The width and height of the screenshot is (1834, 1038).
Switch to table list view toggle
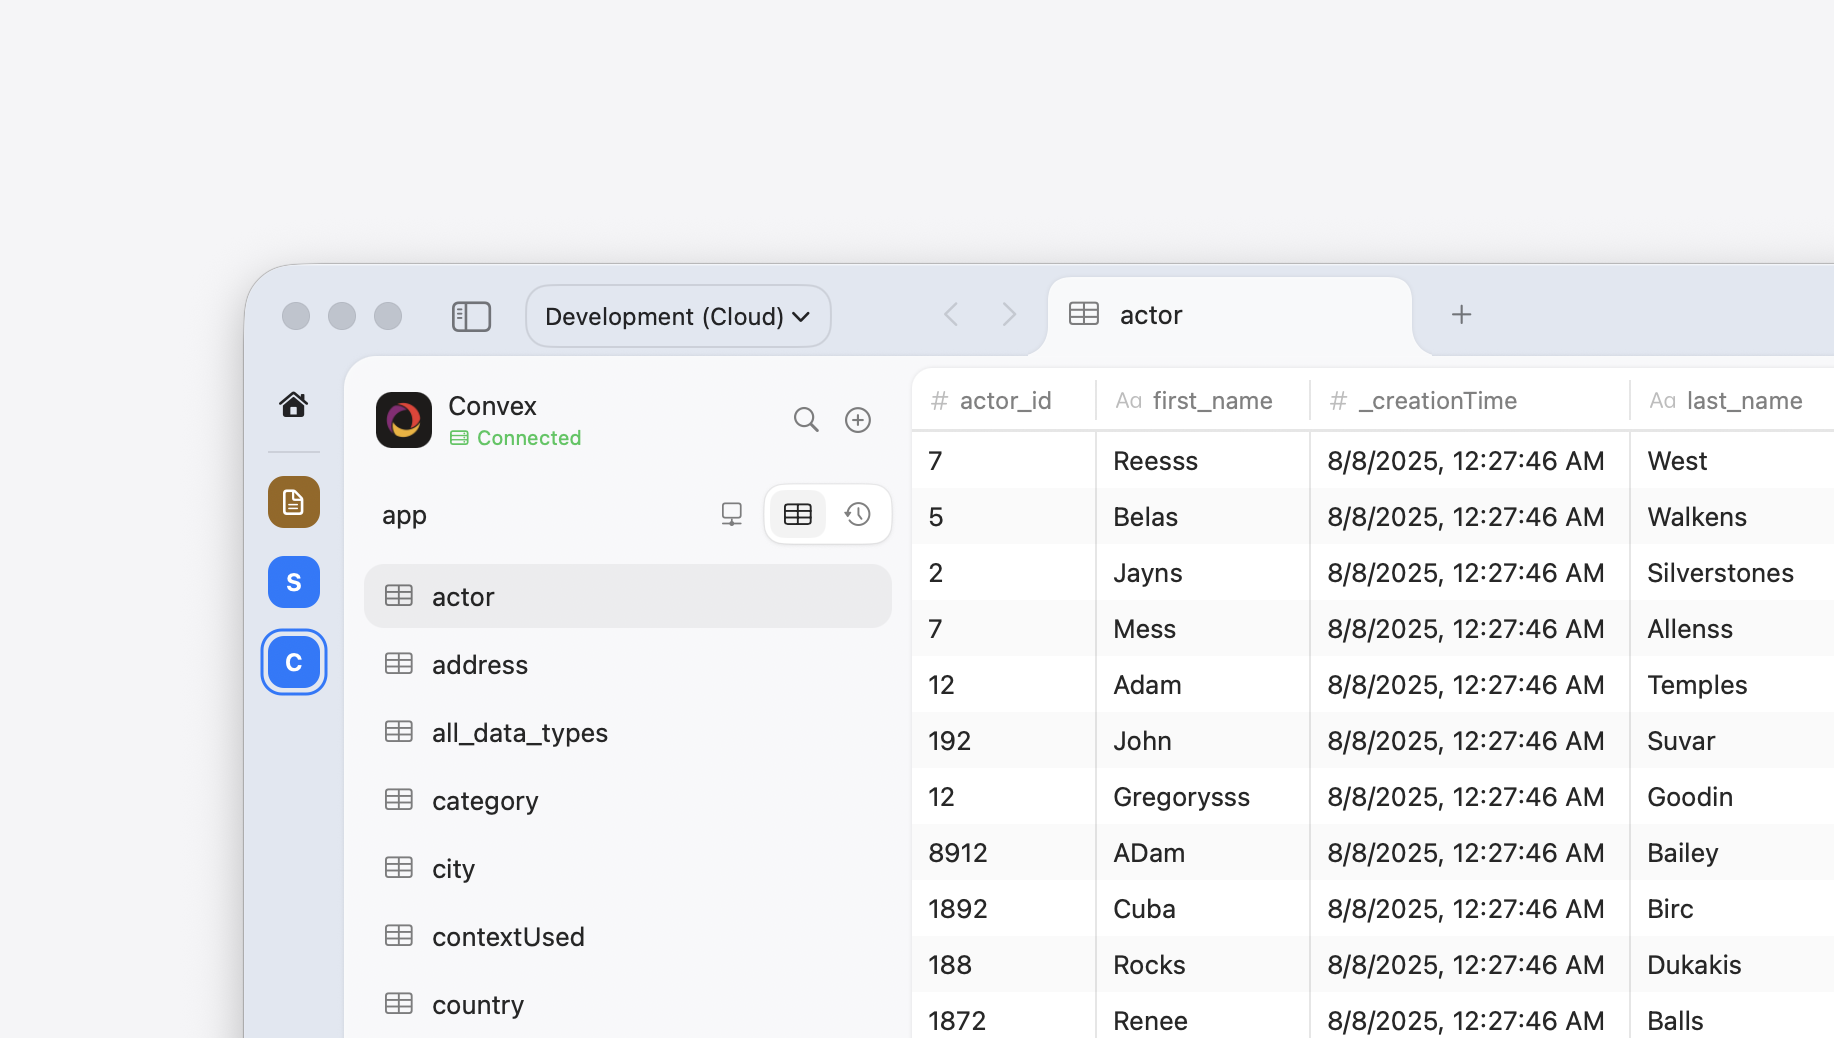(x=798, y=515)
